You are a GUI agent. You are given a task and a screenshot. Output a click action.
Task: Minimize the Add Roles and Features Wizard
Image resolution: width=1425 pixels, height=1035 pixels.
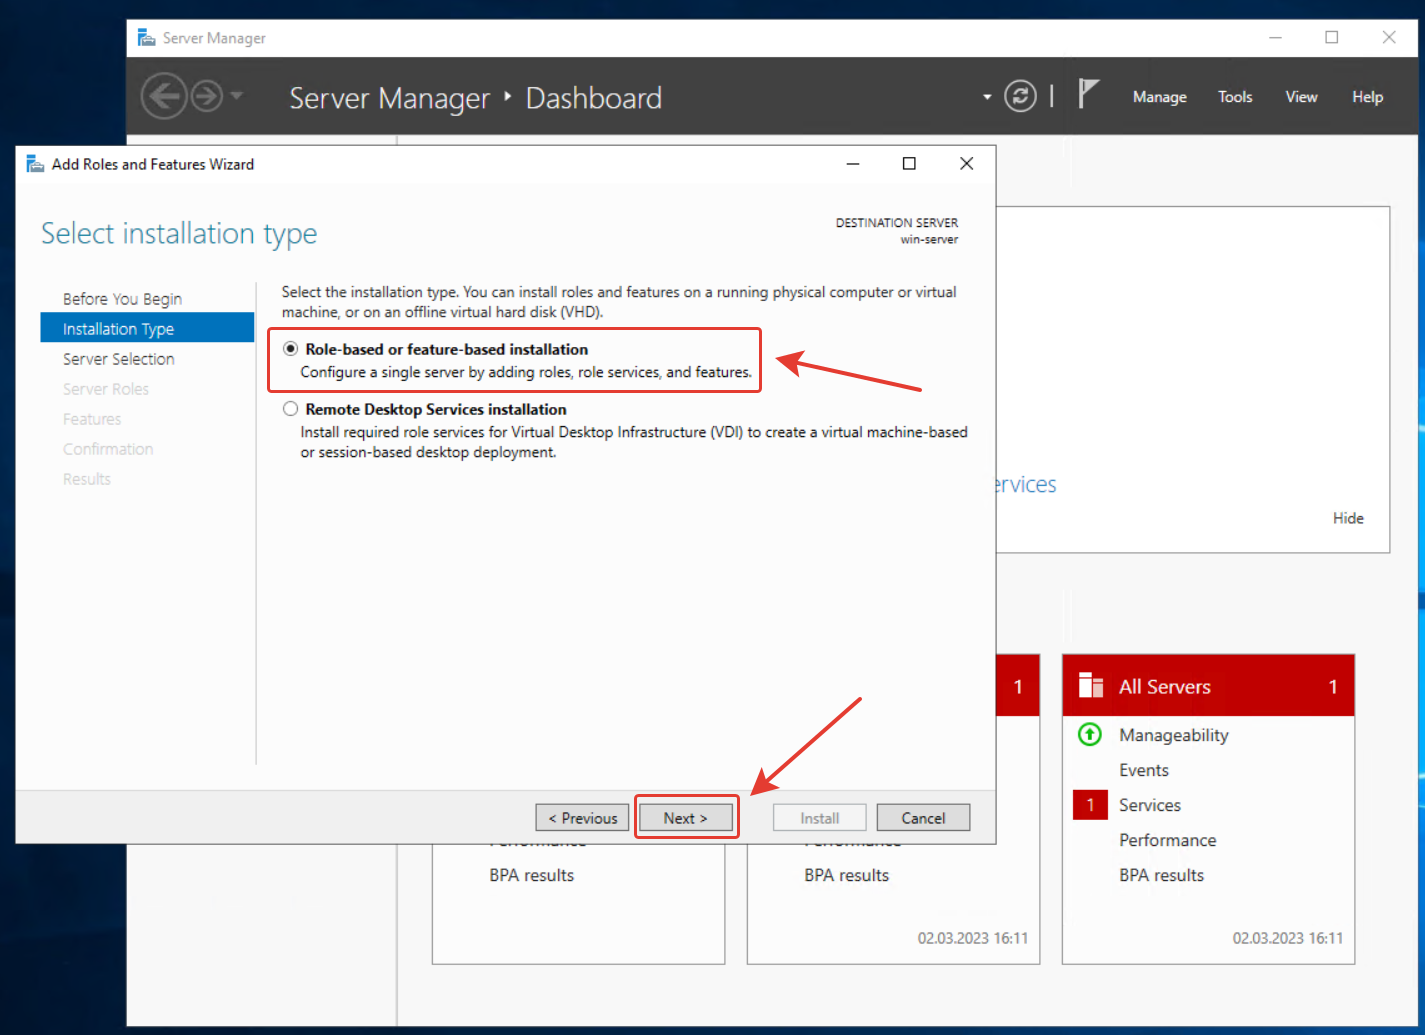853,164
